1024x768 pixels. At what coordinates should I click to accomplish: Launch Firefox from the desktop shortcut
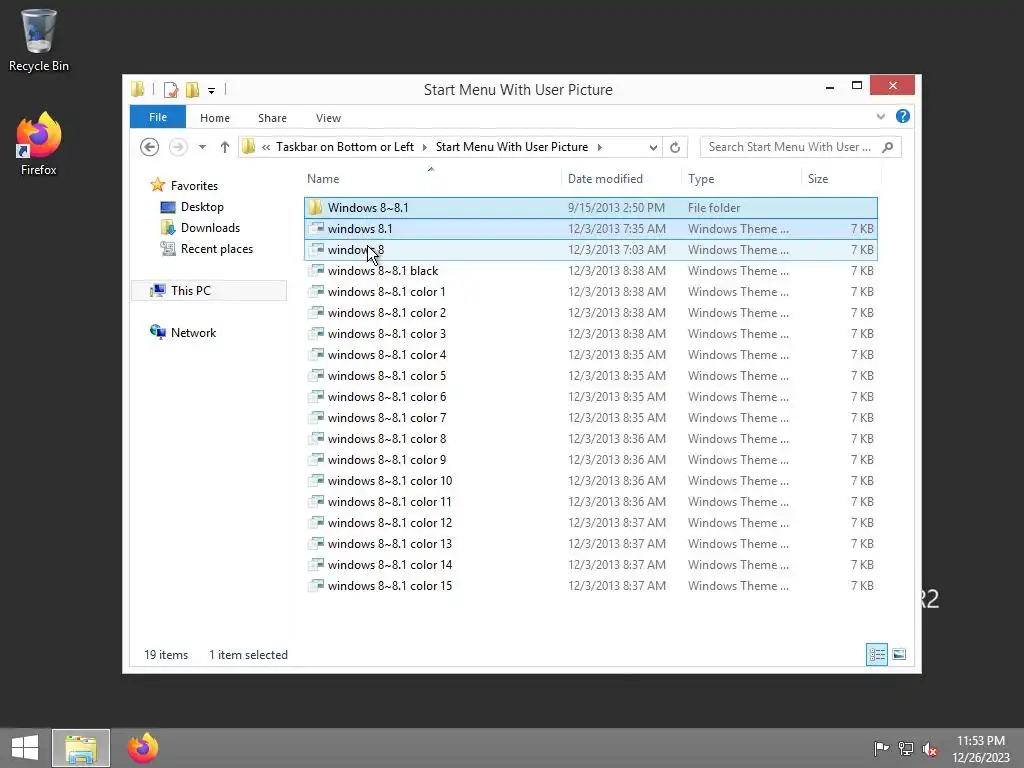tap(39, 144)
